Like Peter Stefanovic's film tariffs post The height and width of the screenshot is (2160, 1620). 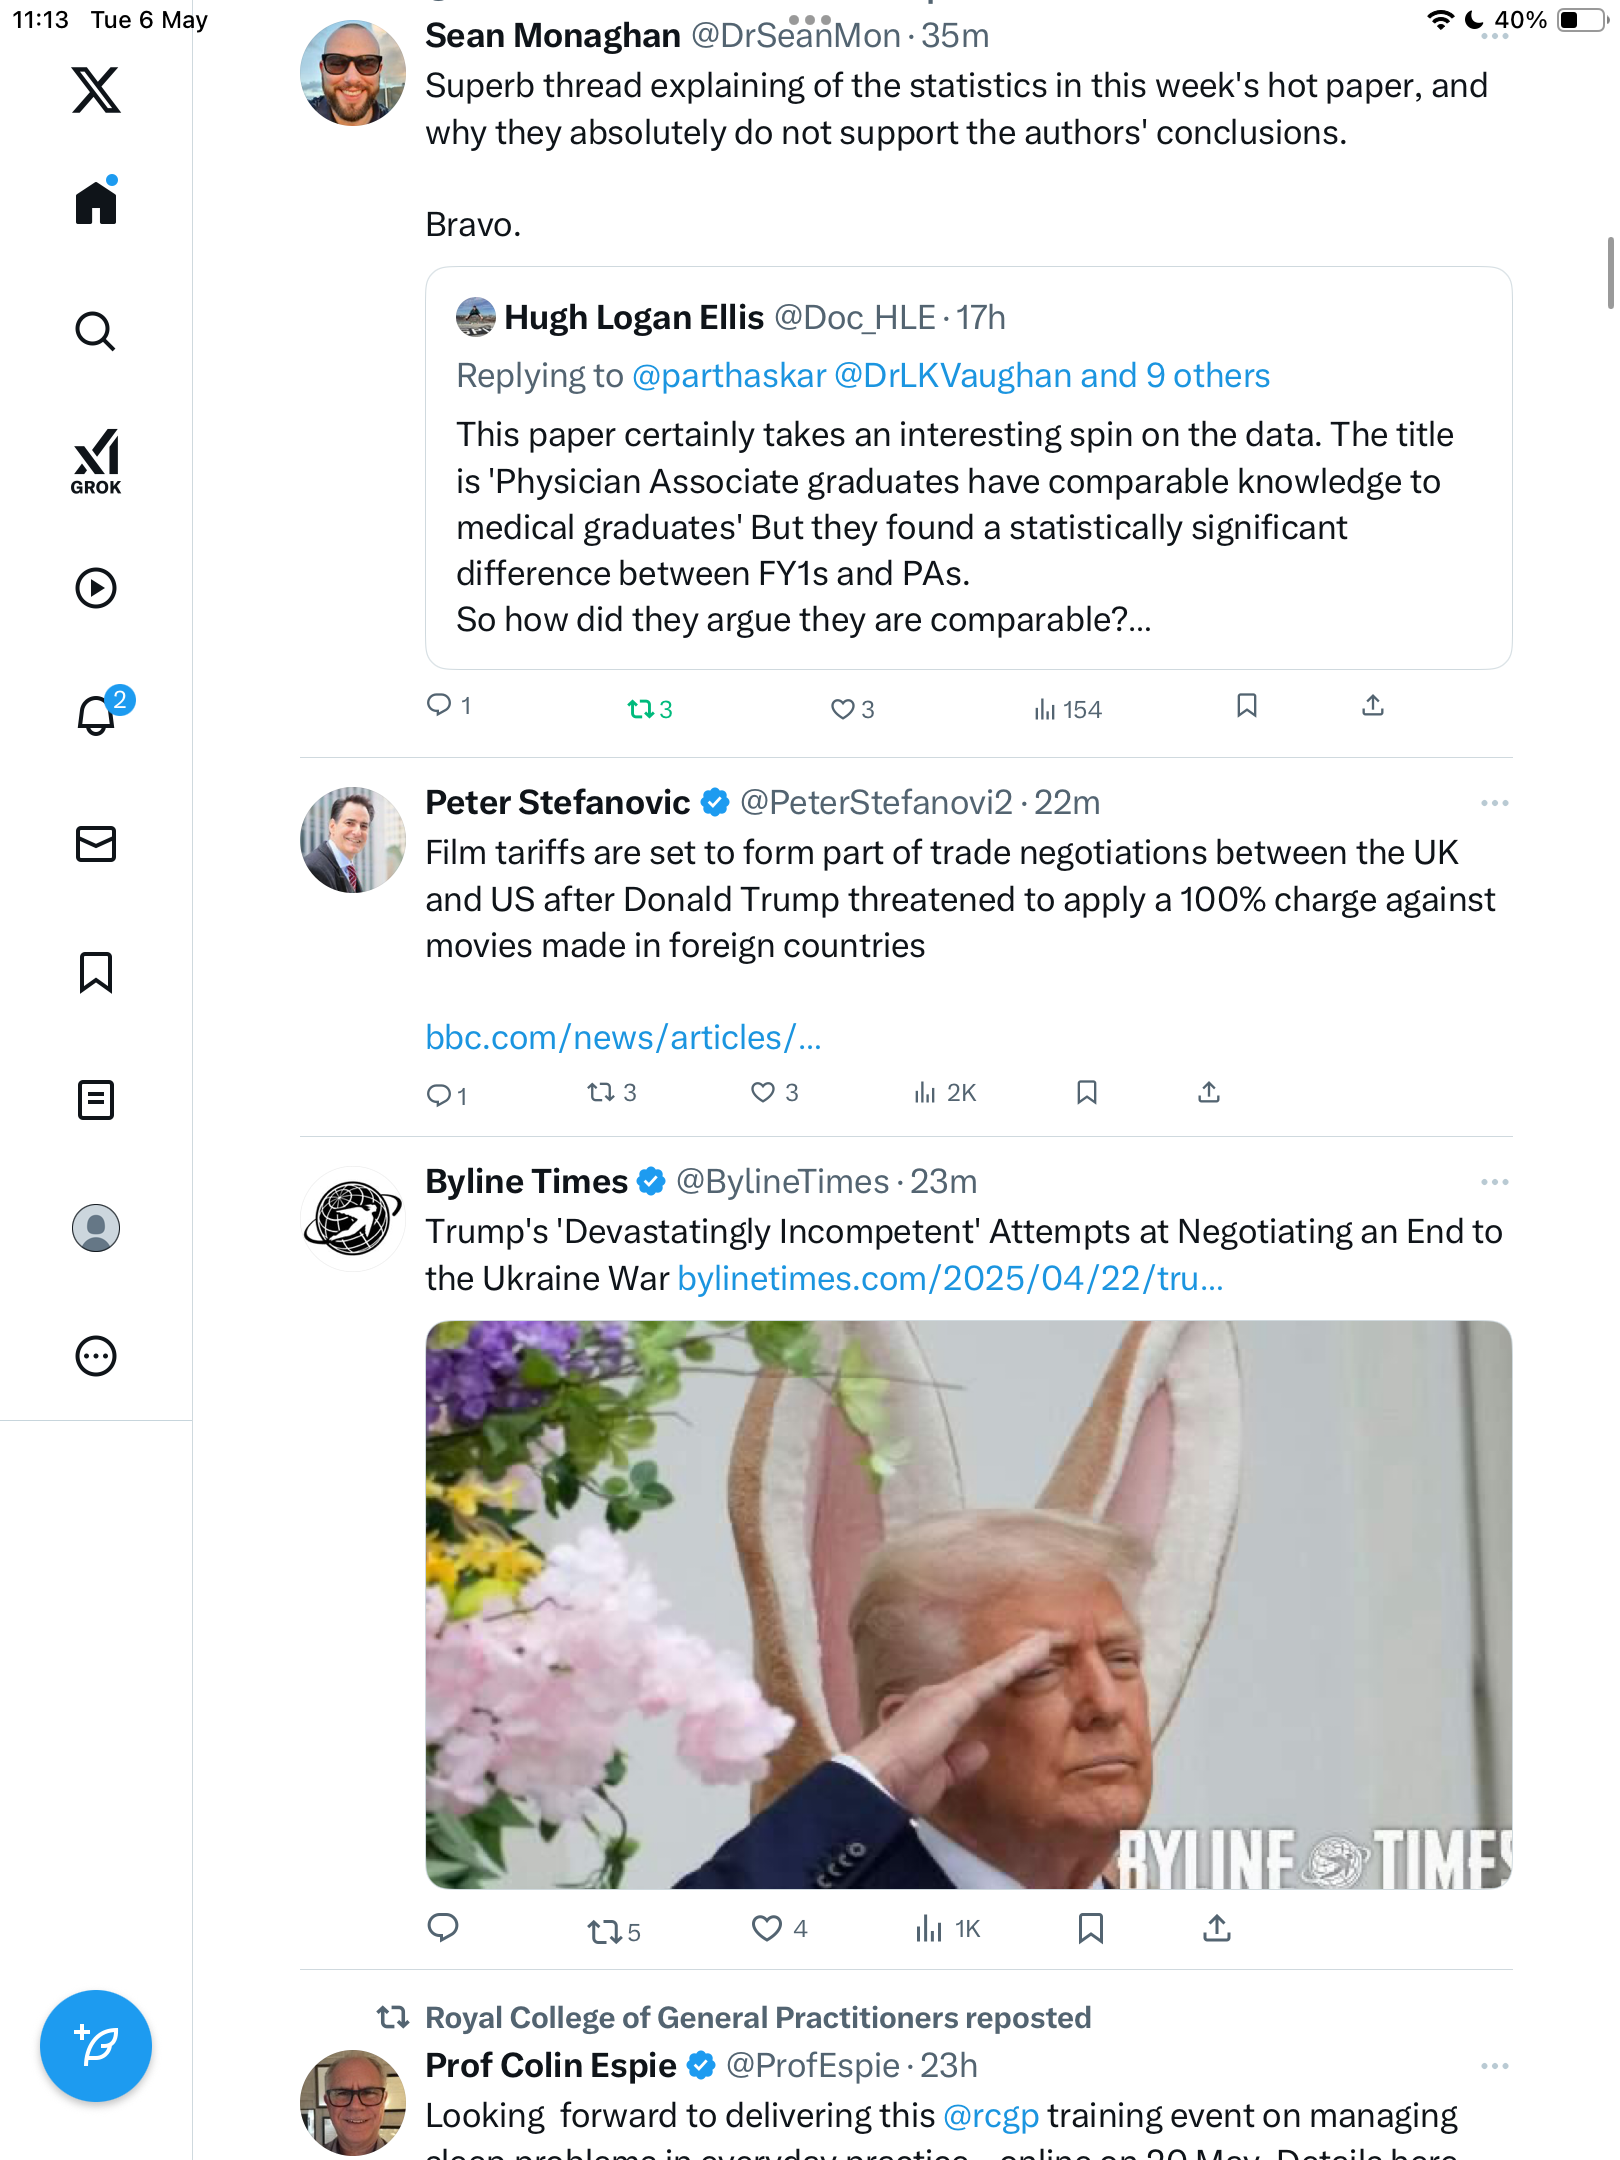(x=774, y=1092)
